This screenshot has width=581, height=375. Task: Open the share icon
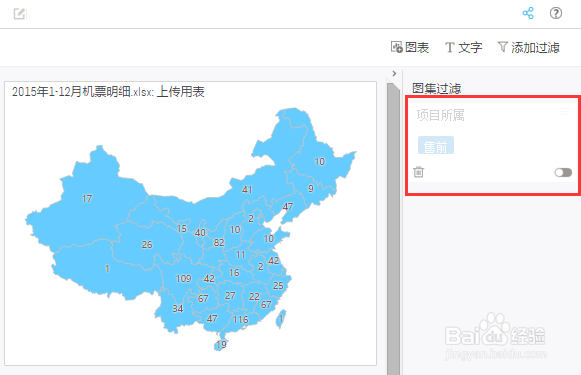[x=528, y=13]
